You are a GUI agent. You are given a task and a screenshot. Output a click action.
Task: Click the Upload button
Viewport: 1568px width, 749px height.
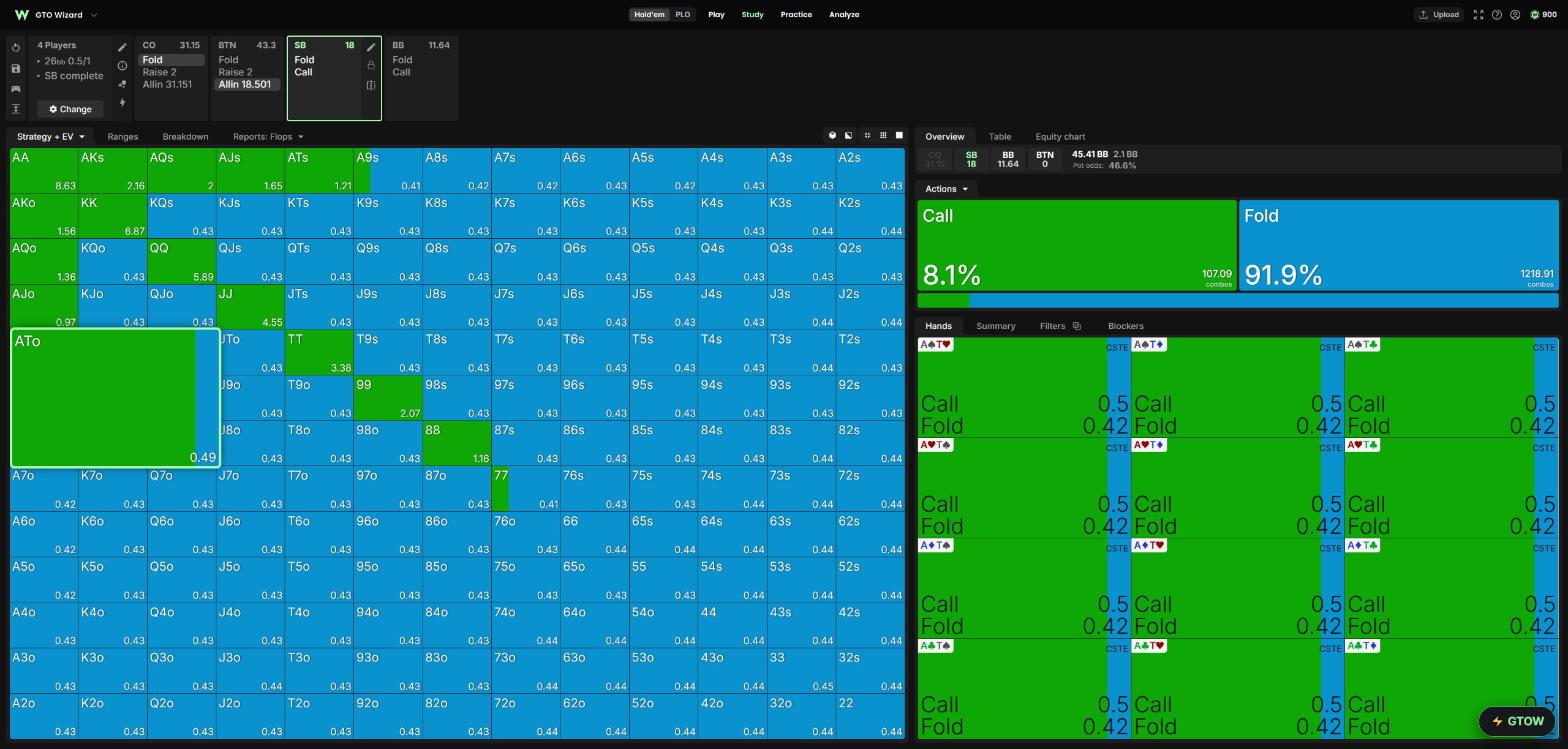click(1438, 15)
